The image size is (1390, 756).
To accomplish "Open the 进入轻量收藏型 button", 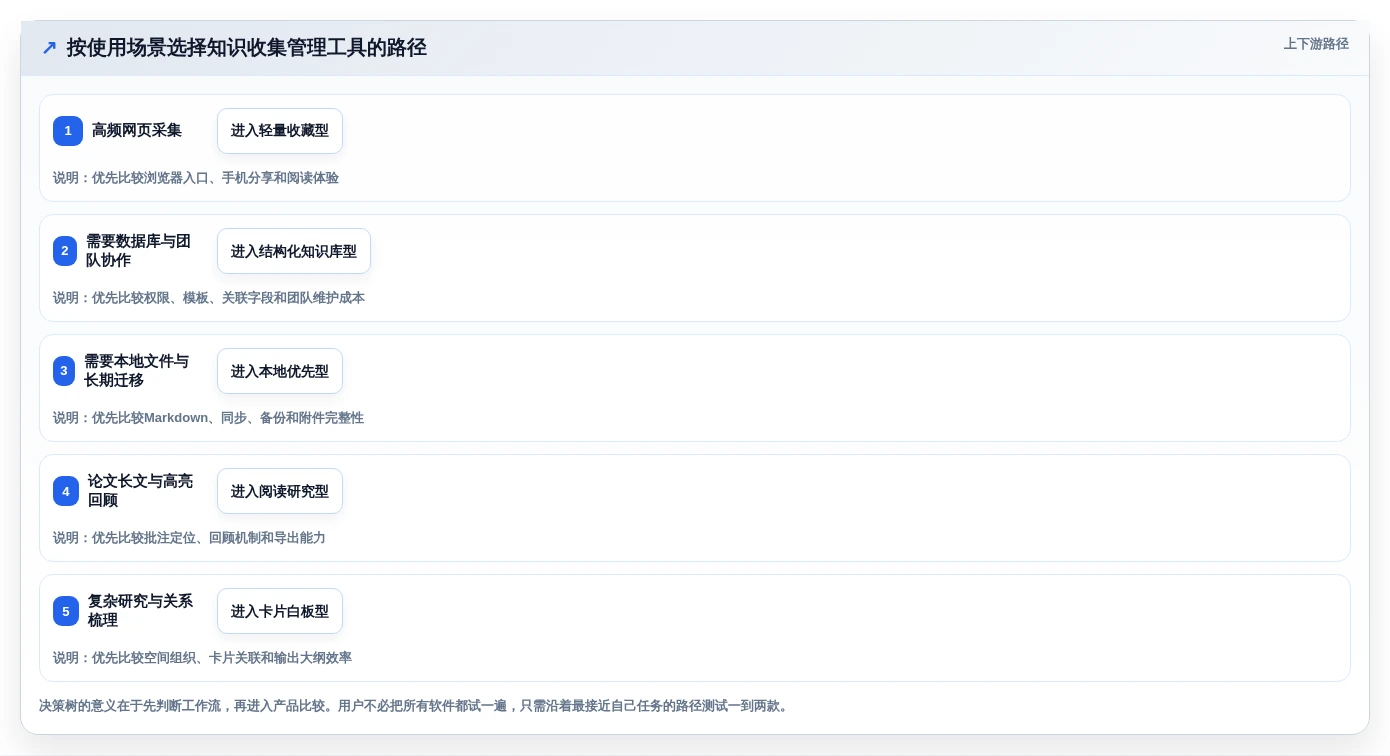I will 280,131.
